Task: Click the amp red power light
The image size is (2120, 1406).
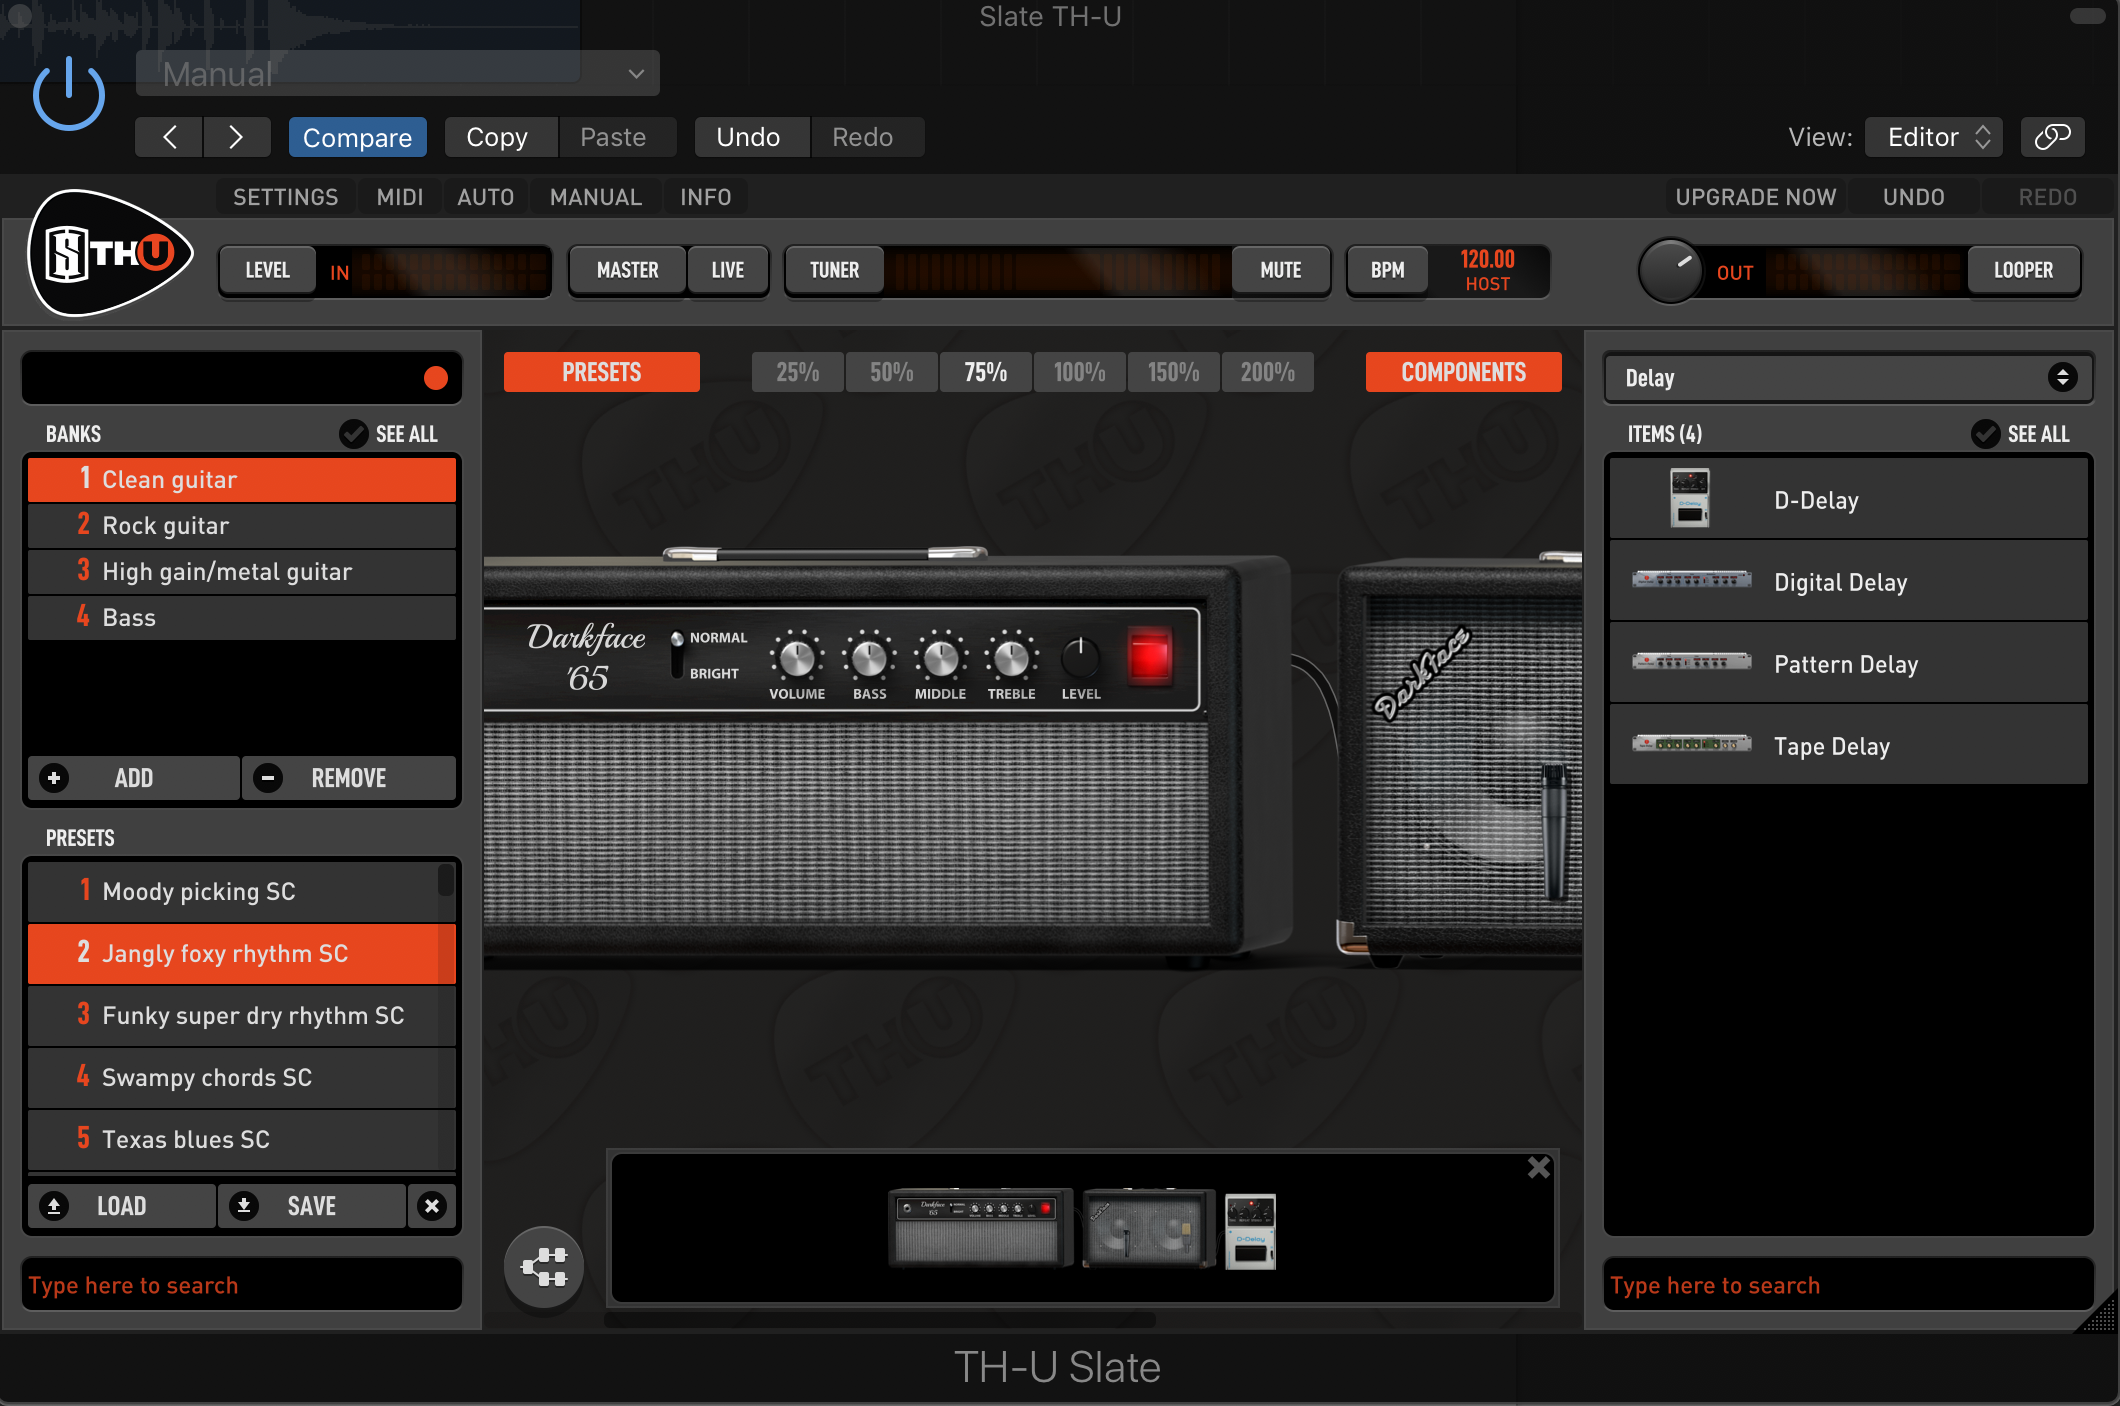Action: (x=1150, y=658)
